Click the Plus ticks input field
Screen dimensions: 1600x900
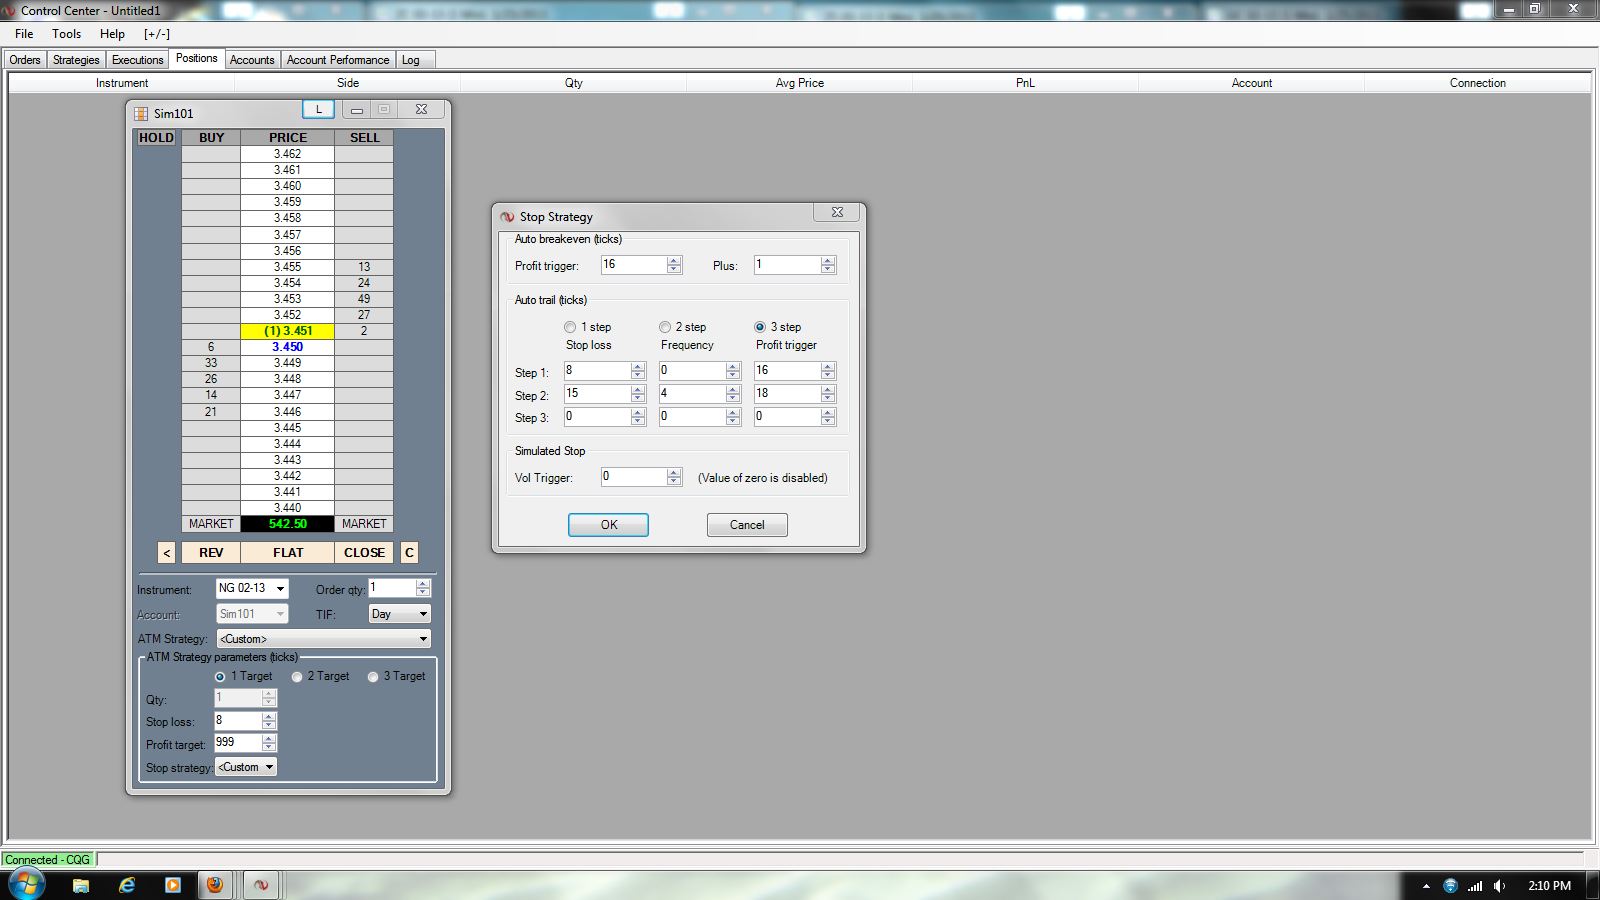click(x=787, y=265)
